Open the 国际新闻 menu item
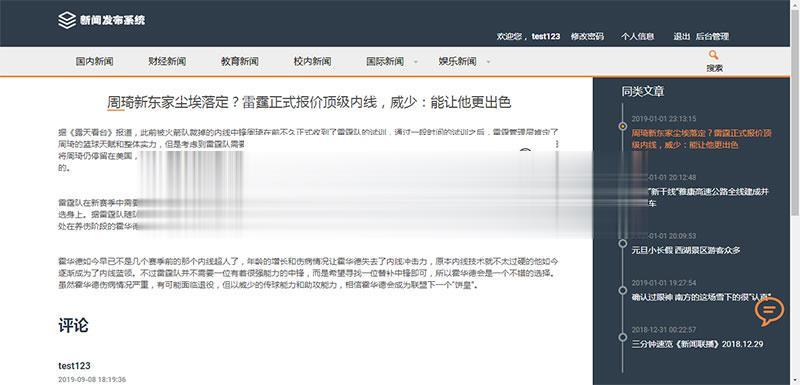 (x=385, y=62)
